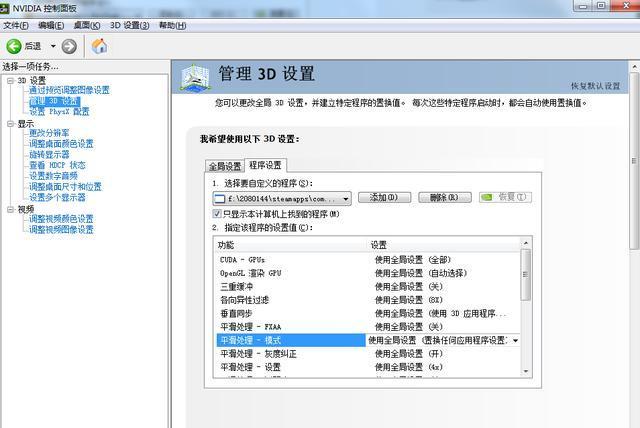Click main panel scrollbar up arrow
Screen dimensions: 640x428
(634, 67)
